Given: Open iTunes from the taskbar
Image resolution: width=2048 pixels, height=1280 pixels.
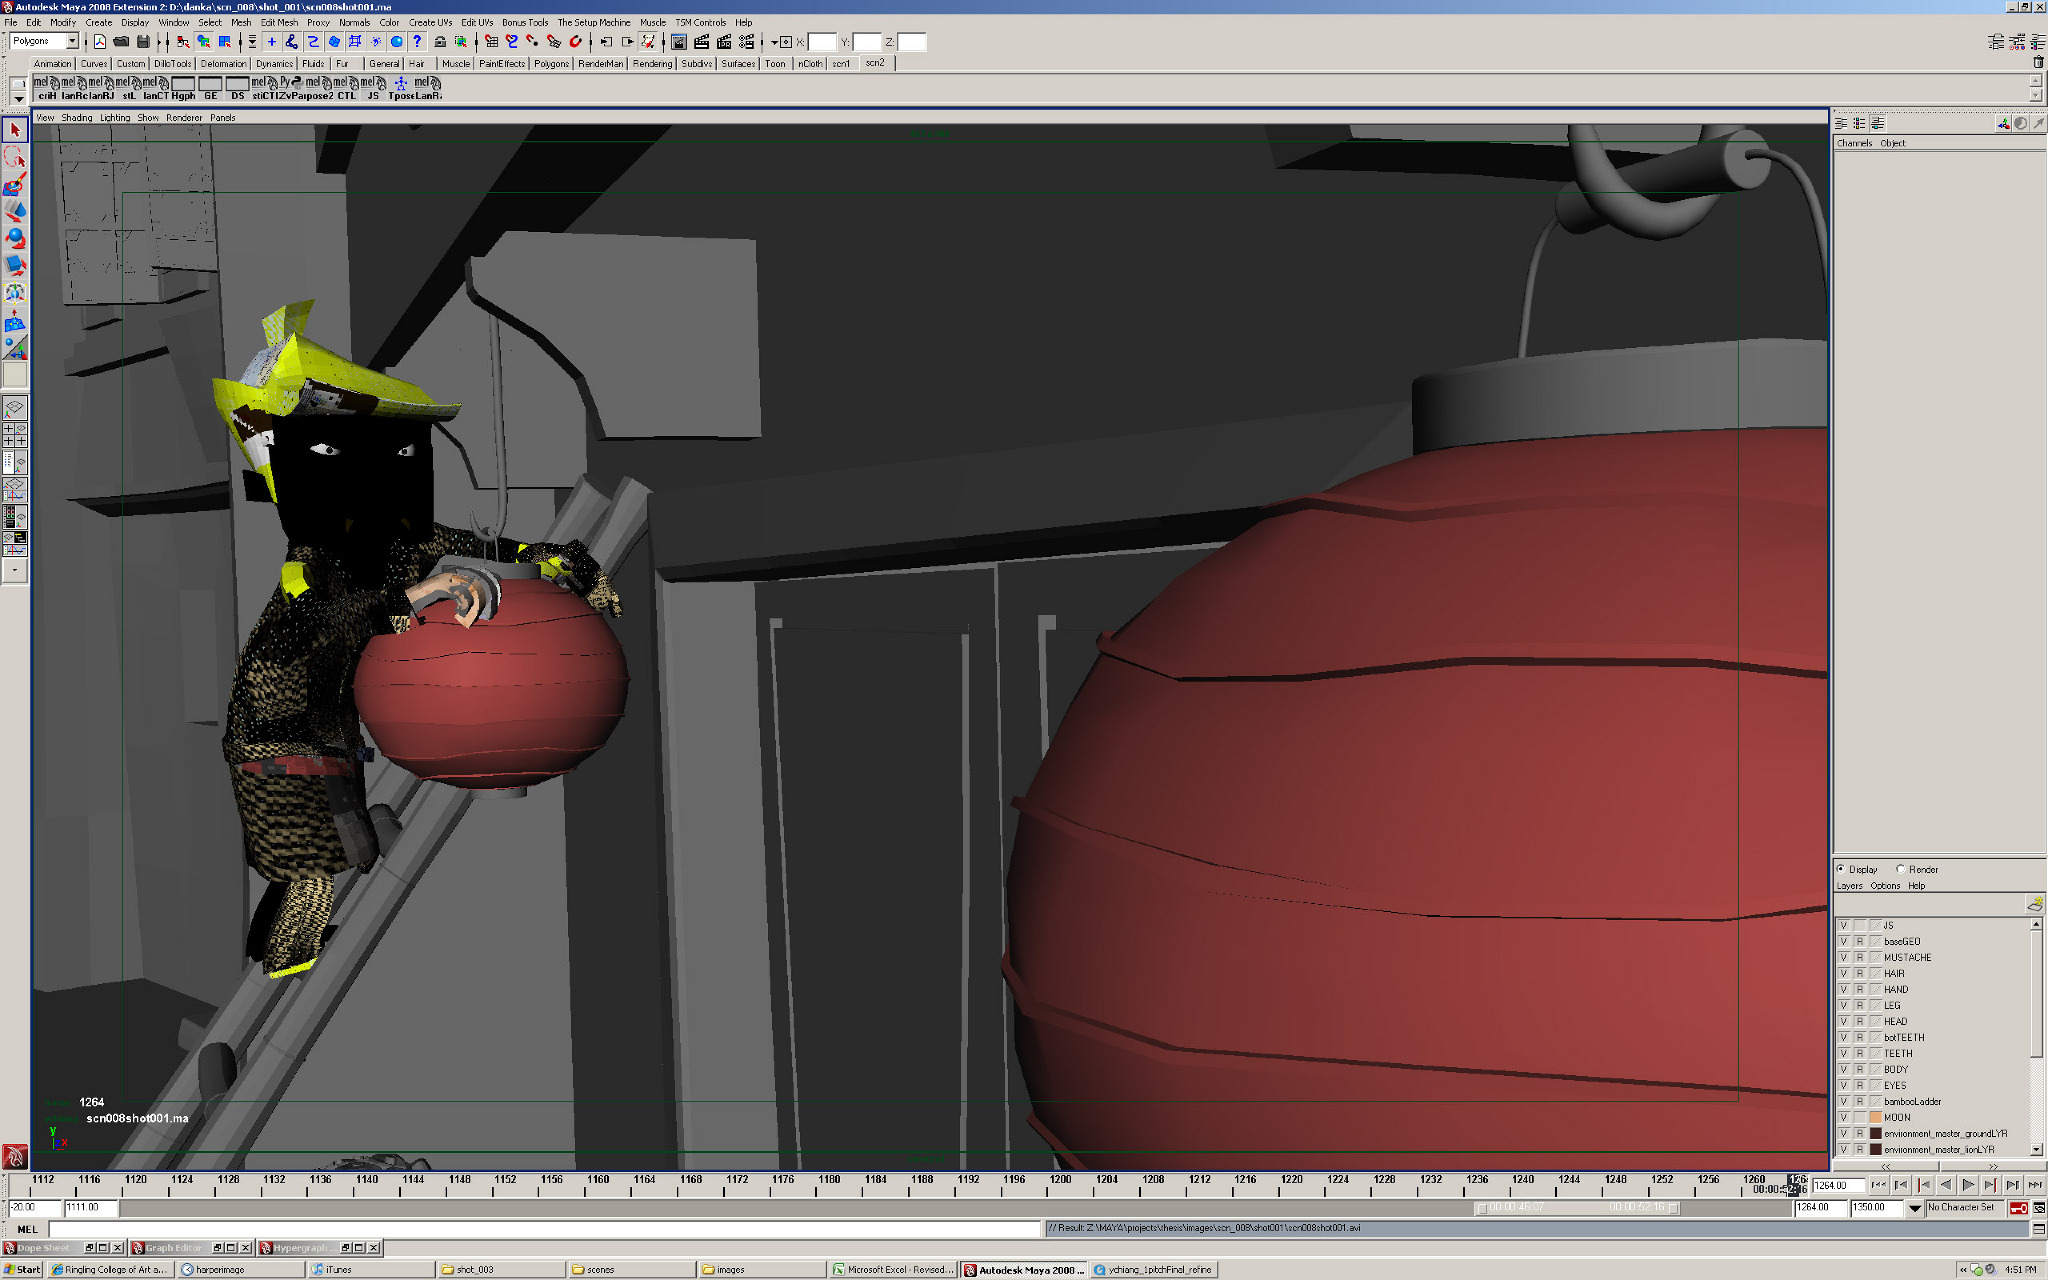Looking at the screenshot, I should click(x=370, y=1270).
